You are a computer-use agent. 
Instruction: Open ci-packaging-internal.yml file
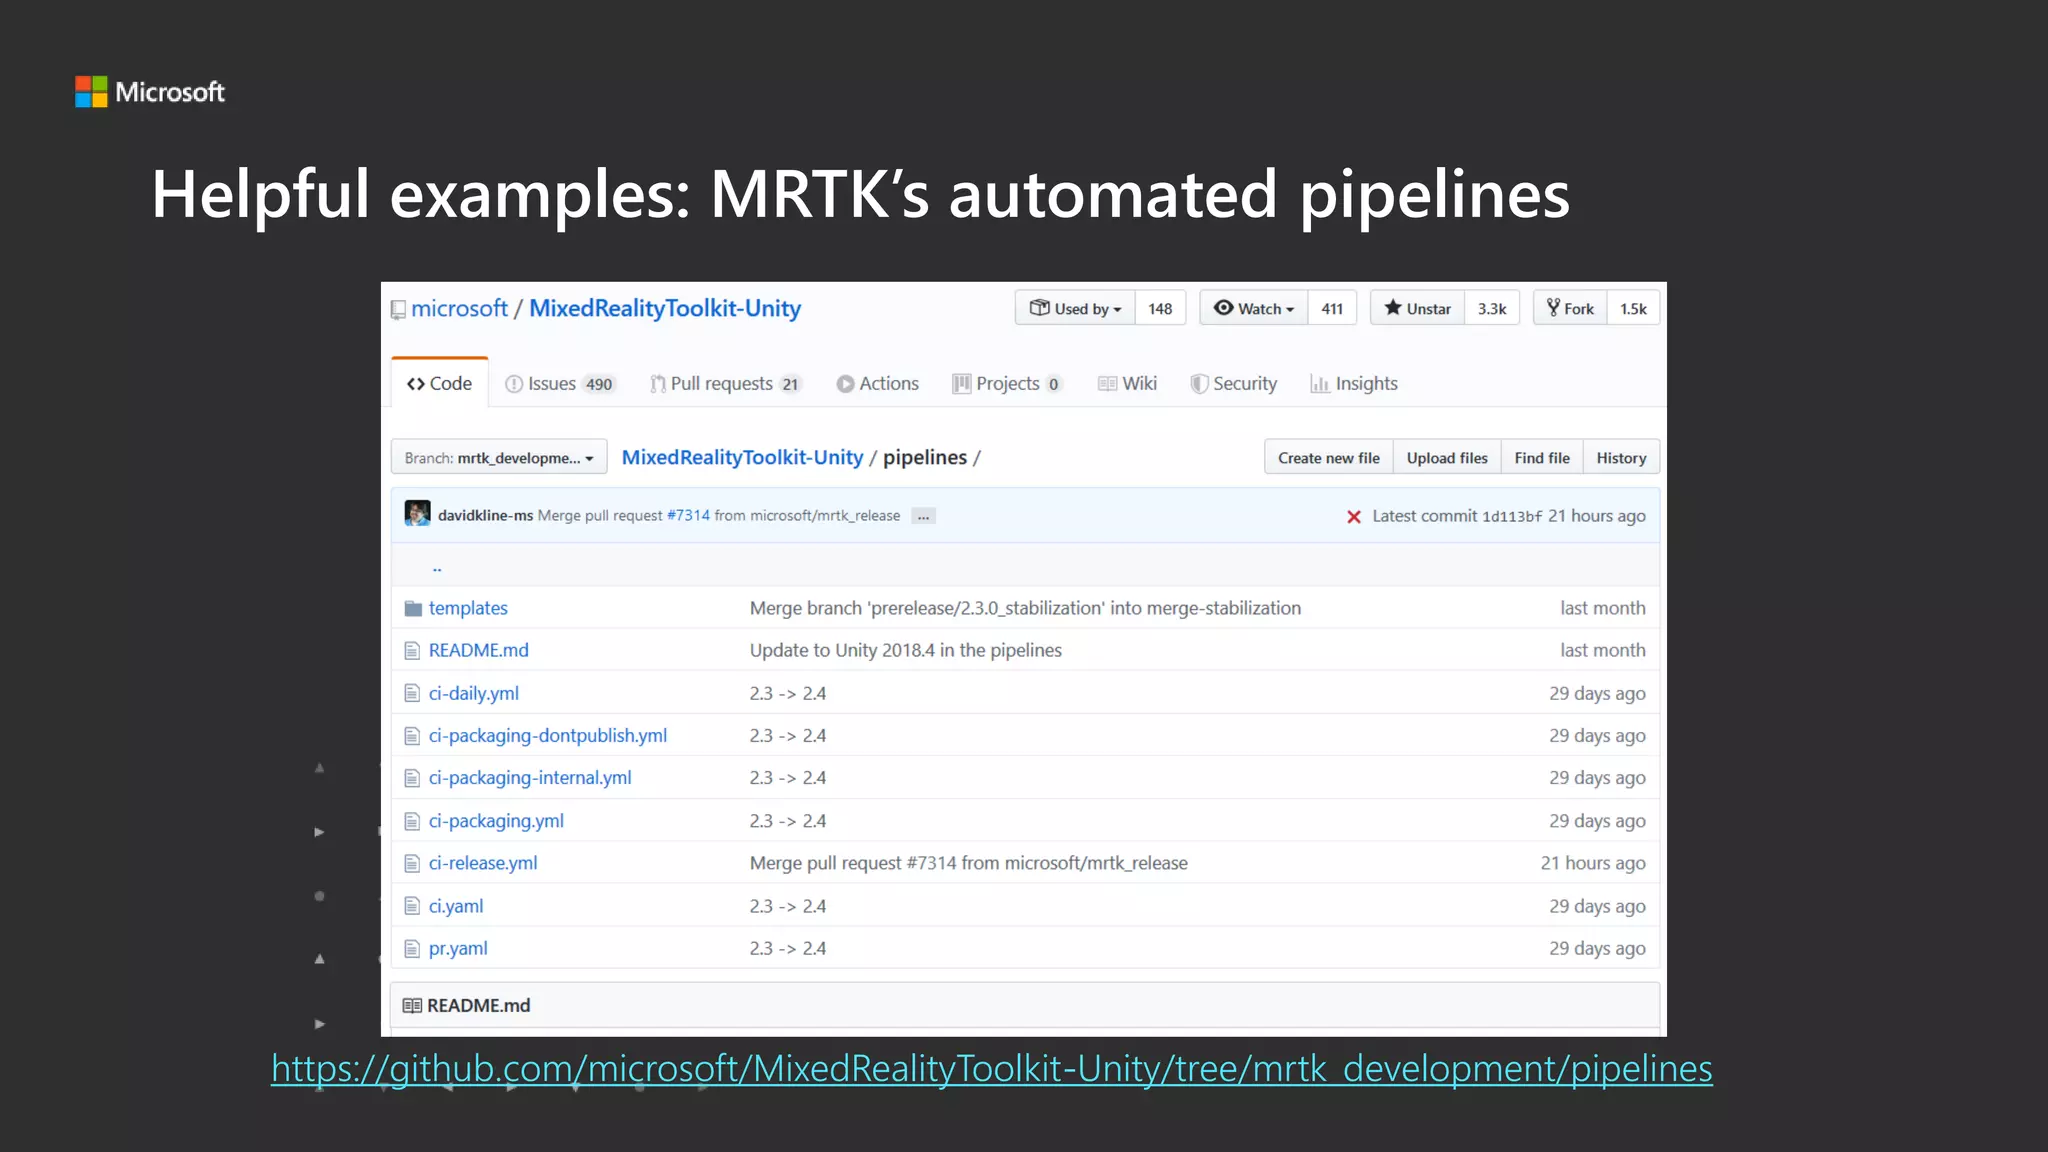click(530, 777)
